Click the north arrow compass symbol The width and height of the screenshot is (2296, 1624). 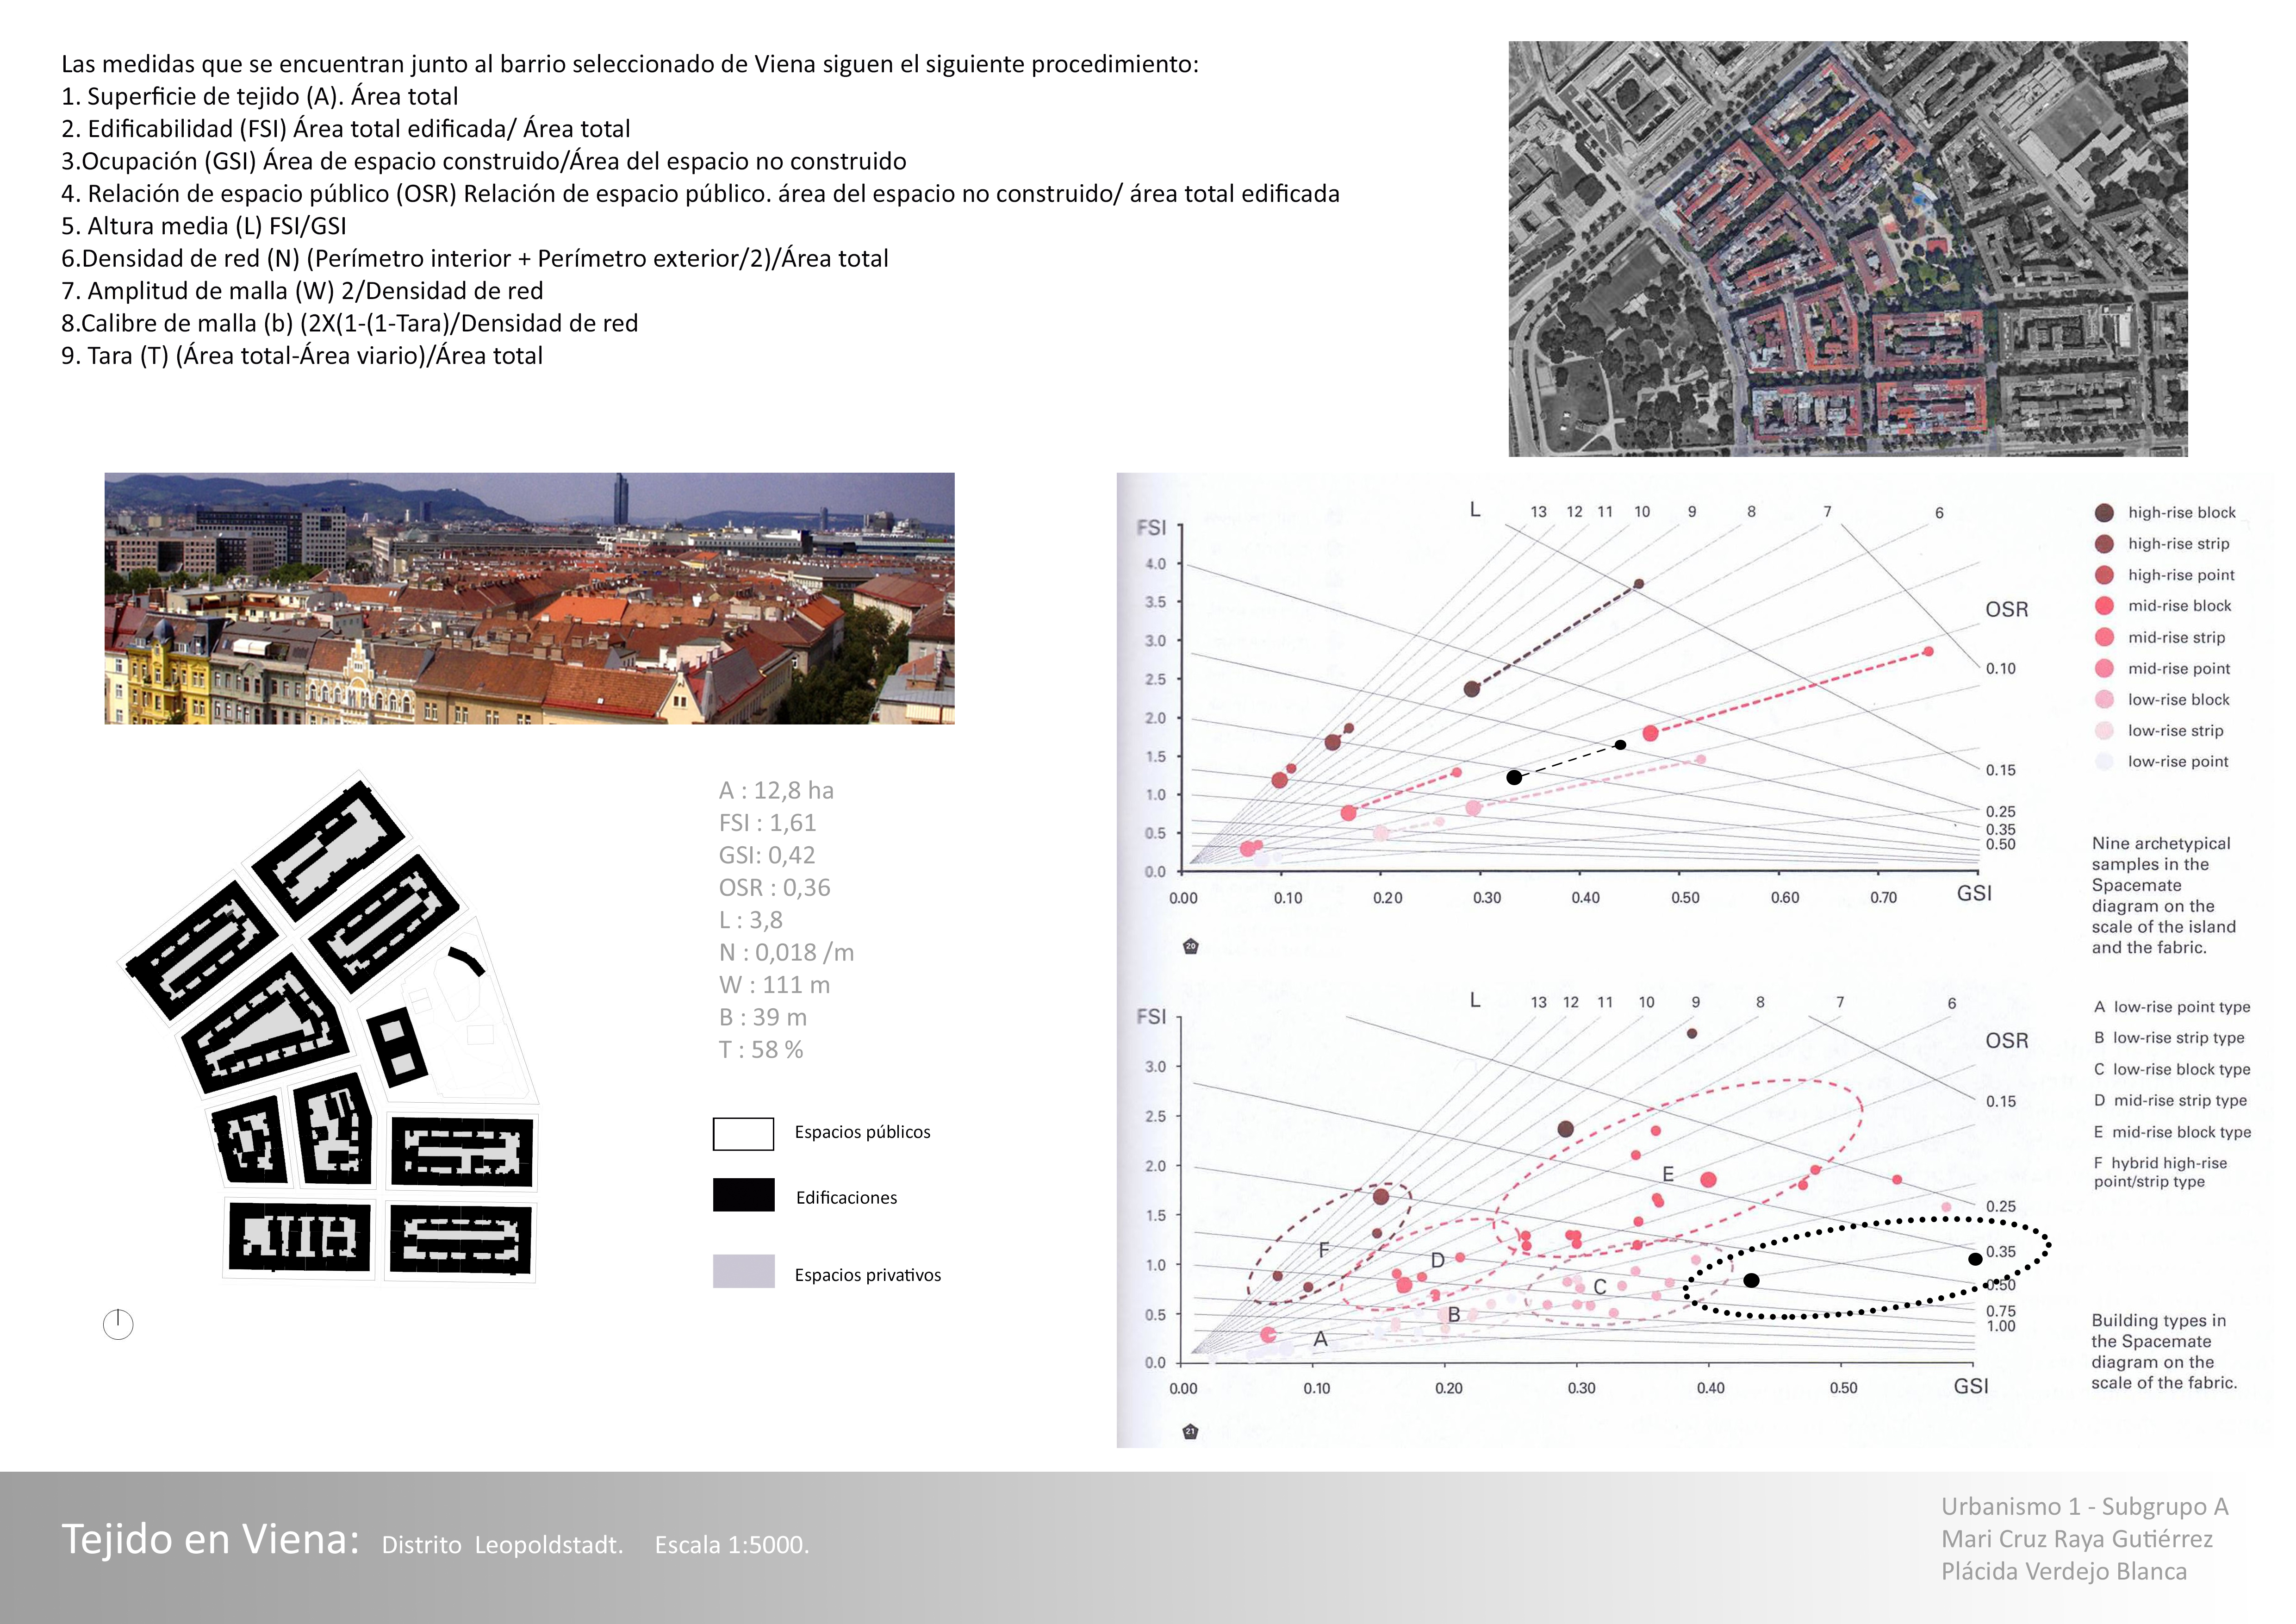click(x=118, y=1324)
